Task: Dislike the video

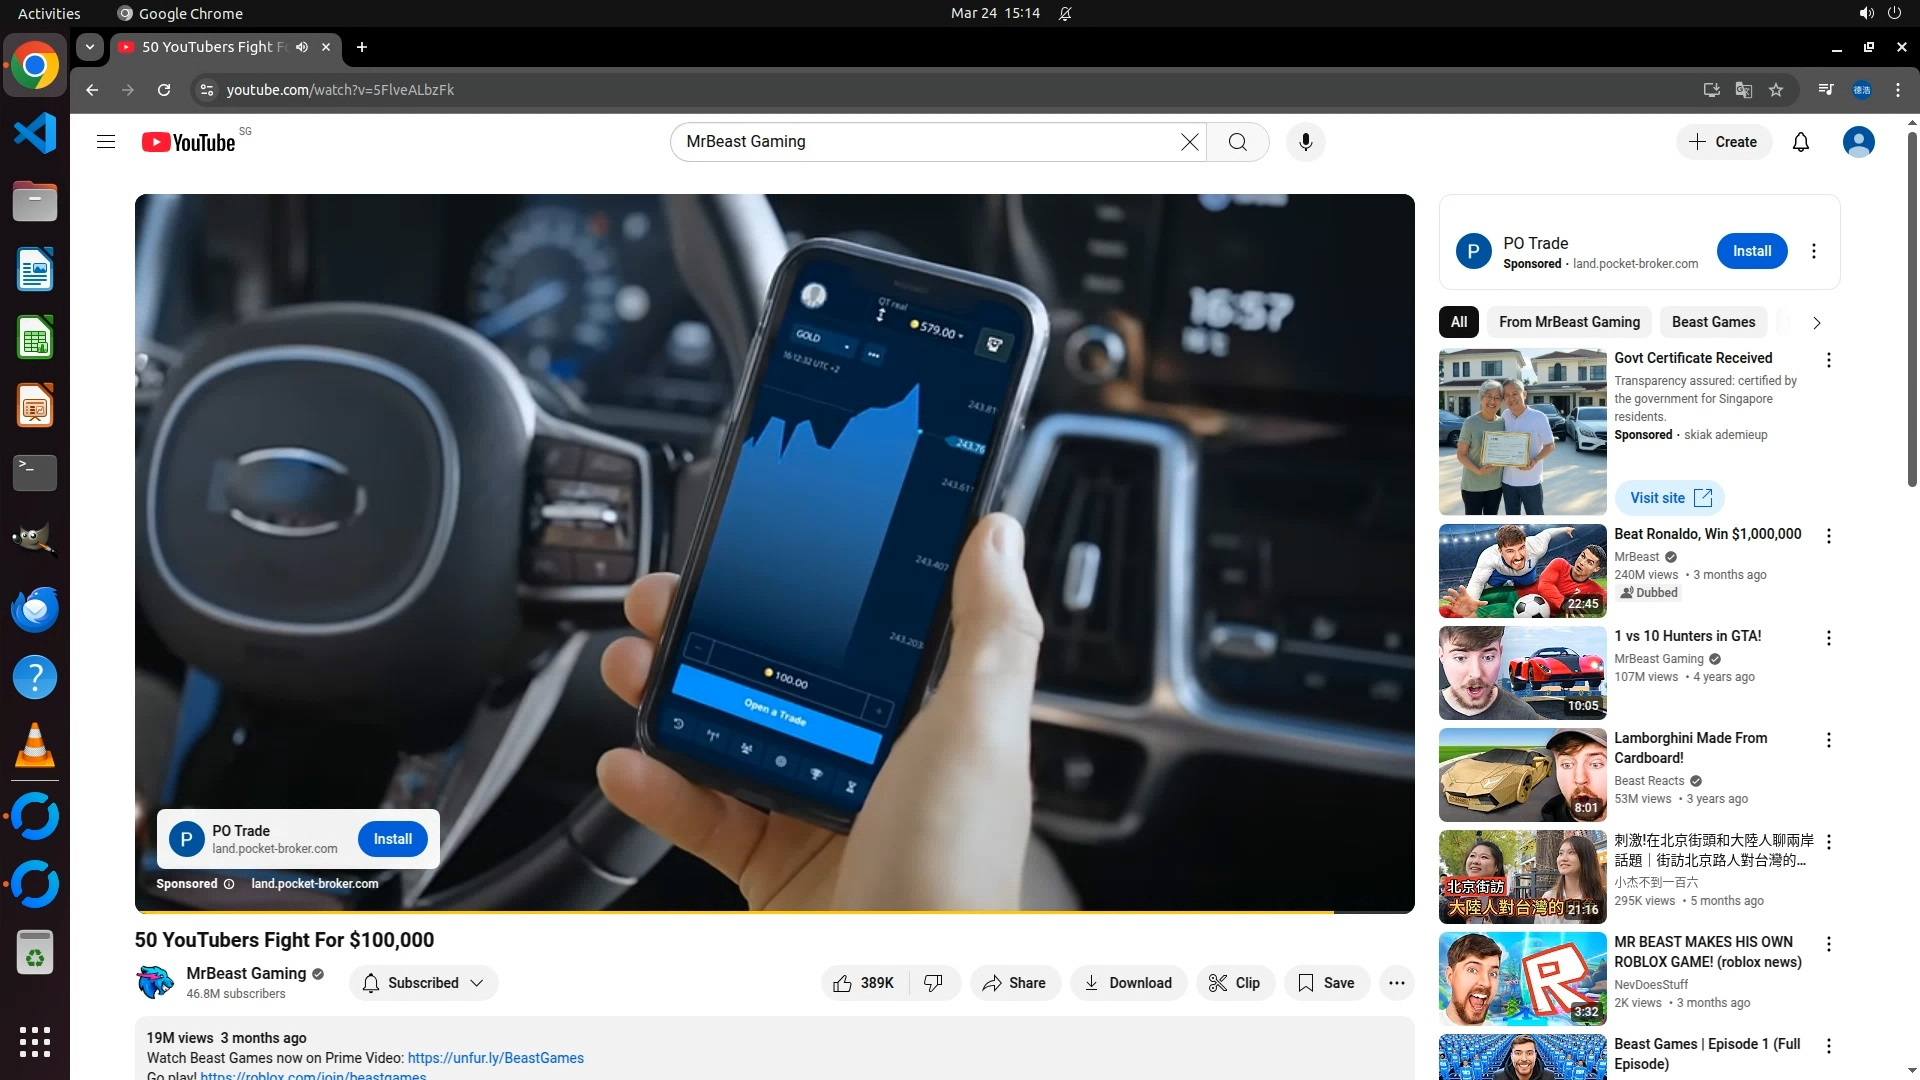Action: click(x=933, y=983)
